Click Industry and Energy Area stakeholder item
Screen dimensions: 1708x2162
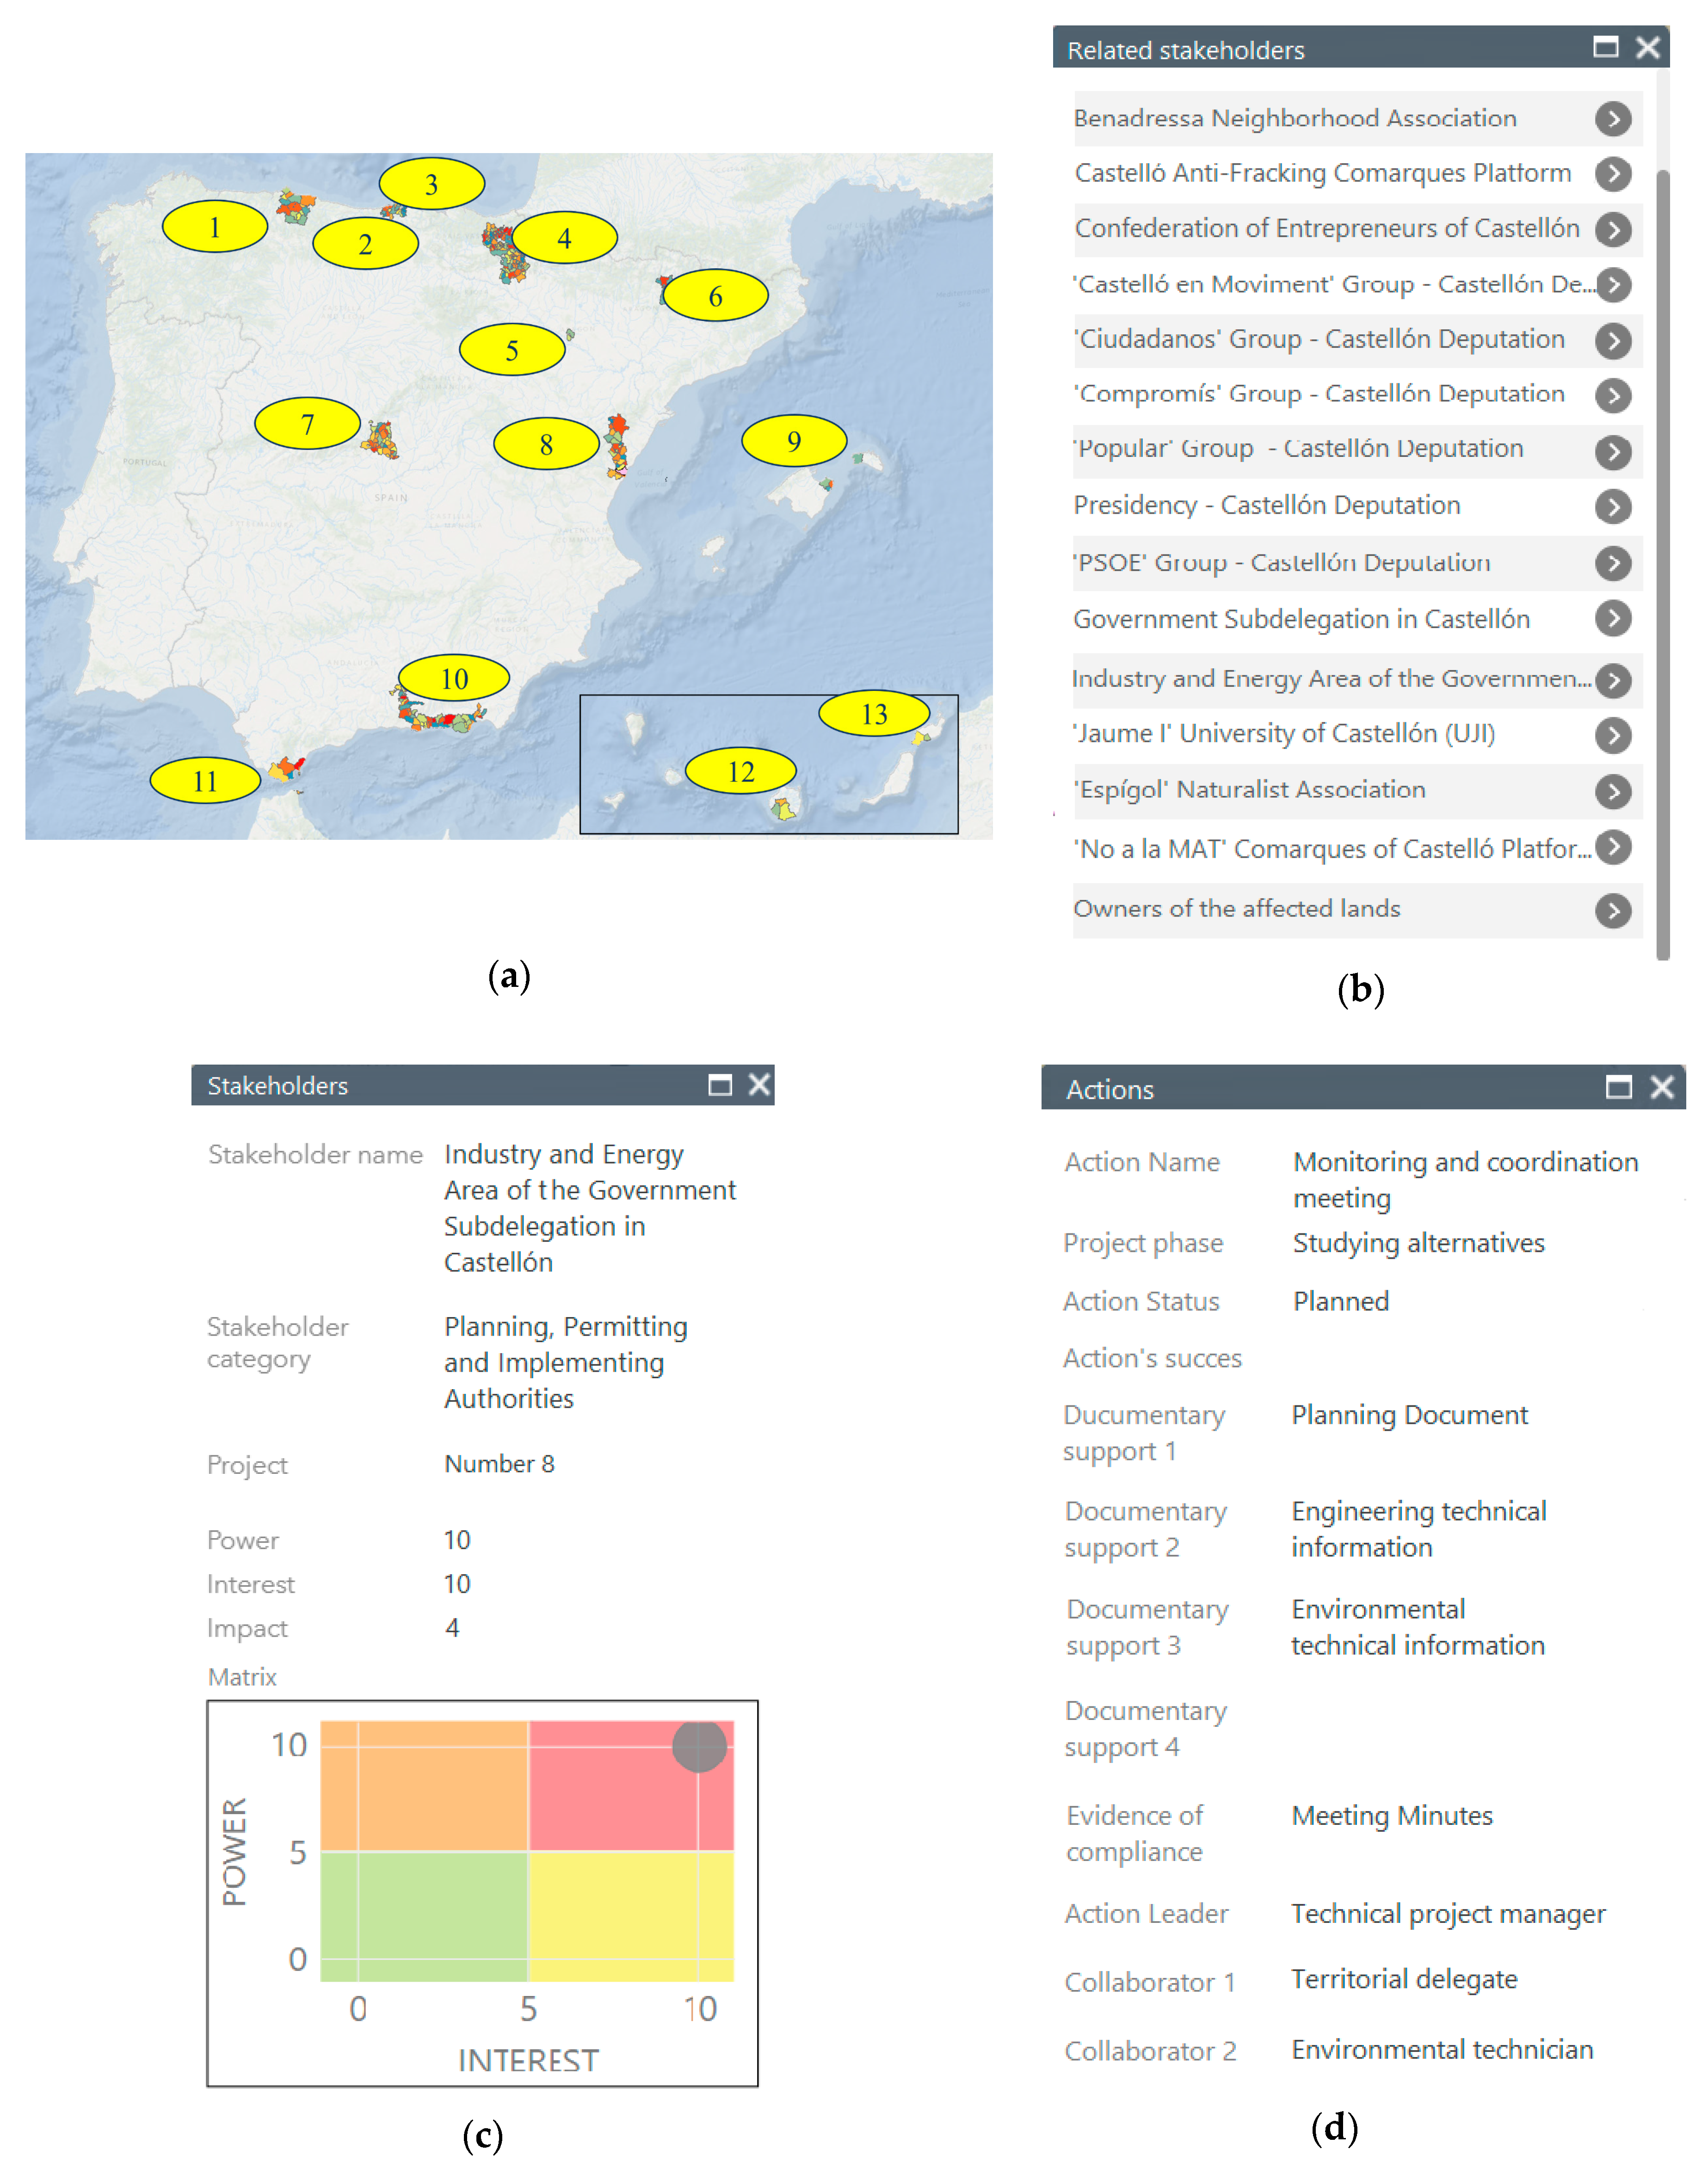point(1330,679)
